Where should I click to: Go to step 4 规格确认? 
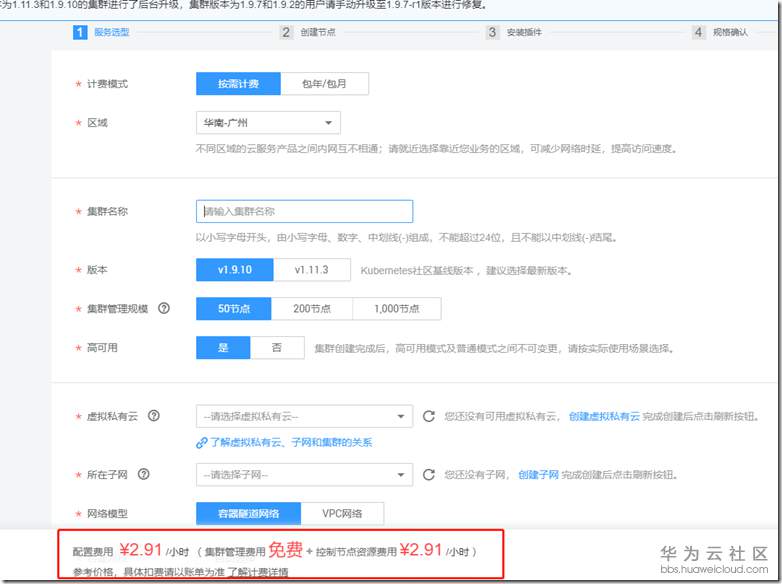point(720,32)
